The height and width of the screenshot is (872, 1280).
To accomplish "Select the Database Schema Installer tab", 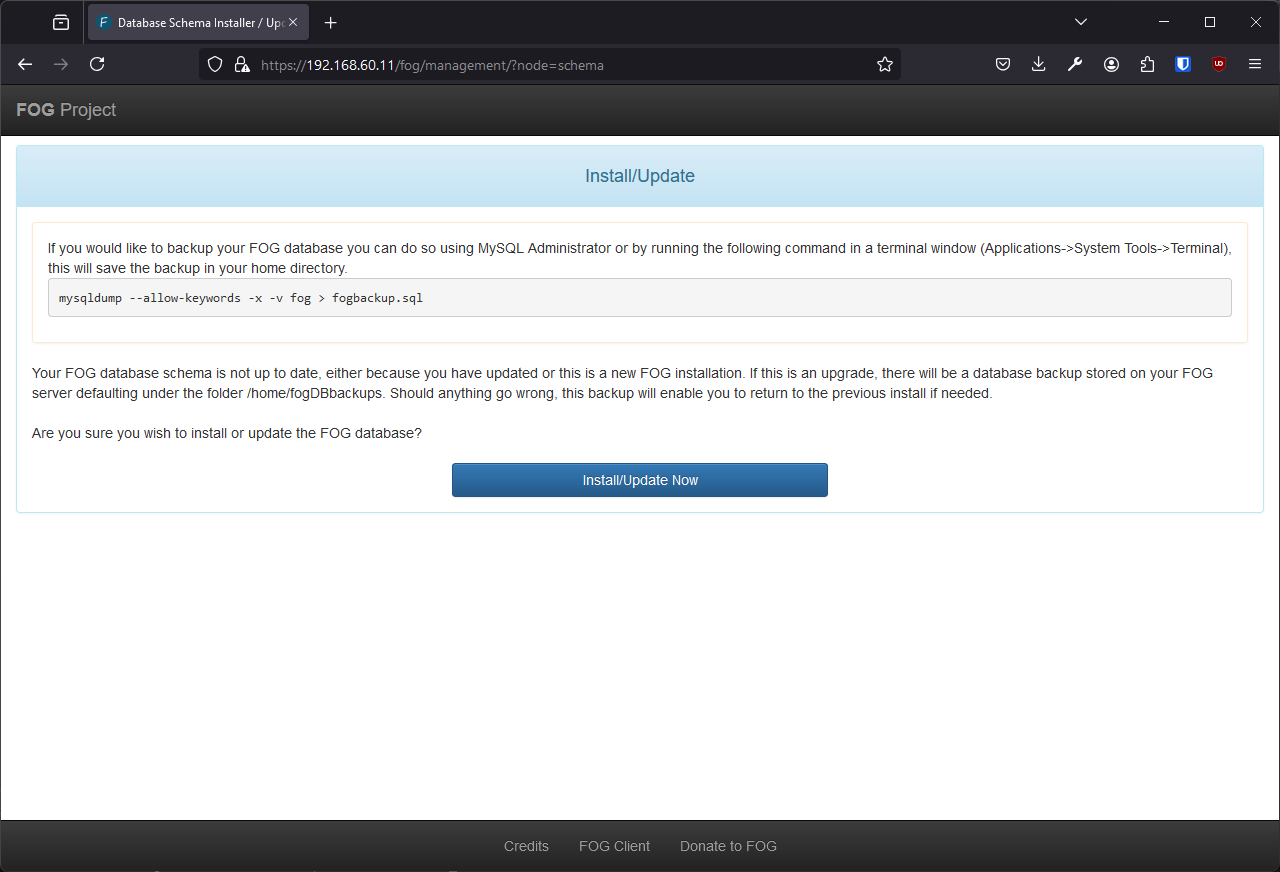I will [198, 22].
